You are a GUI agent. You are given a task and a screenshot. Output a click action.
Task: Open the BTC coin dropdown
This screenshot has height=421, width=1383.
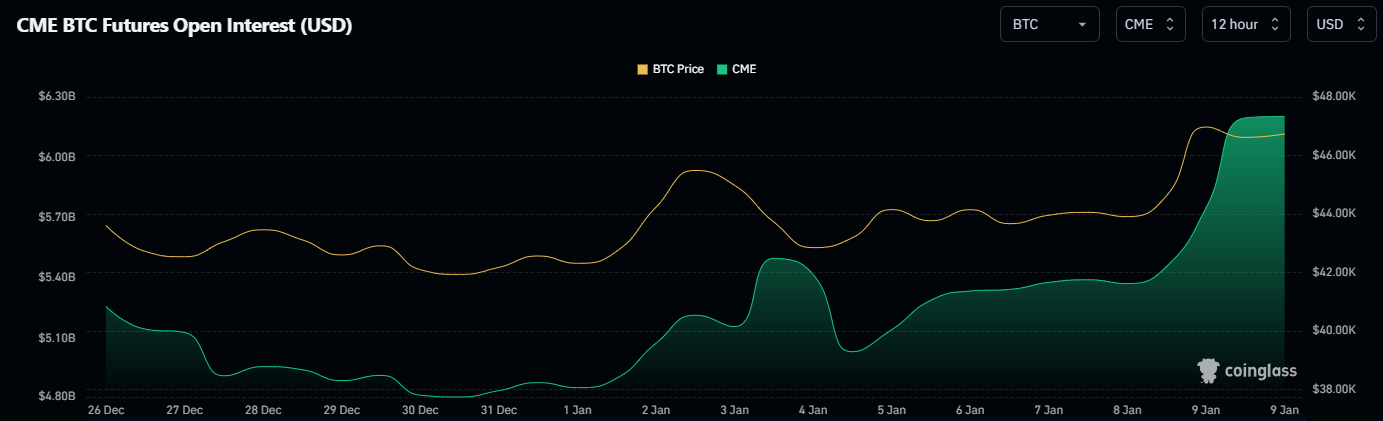point(1049,24)
